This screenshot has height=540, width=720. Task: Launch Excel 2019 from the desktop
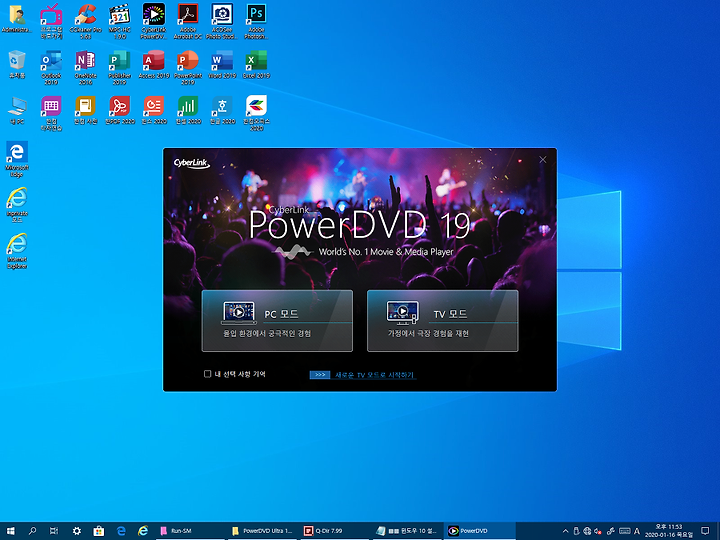[256, 65]
